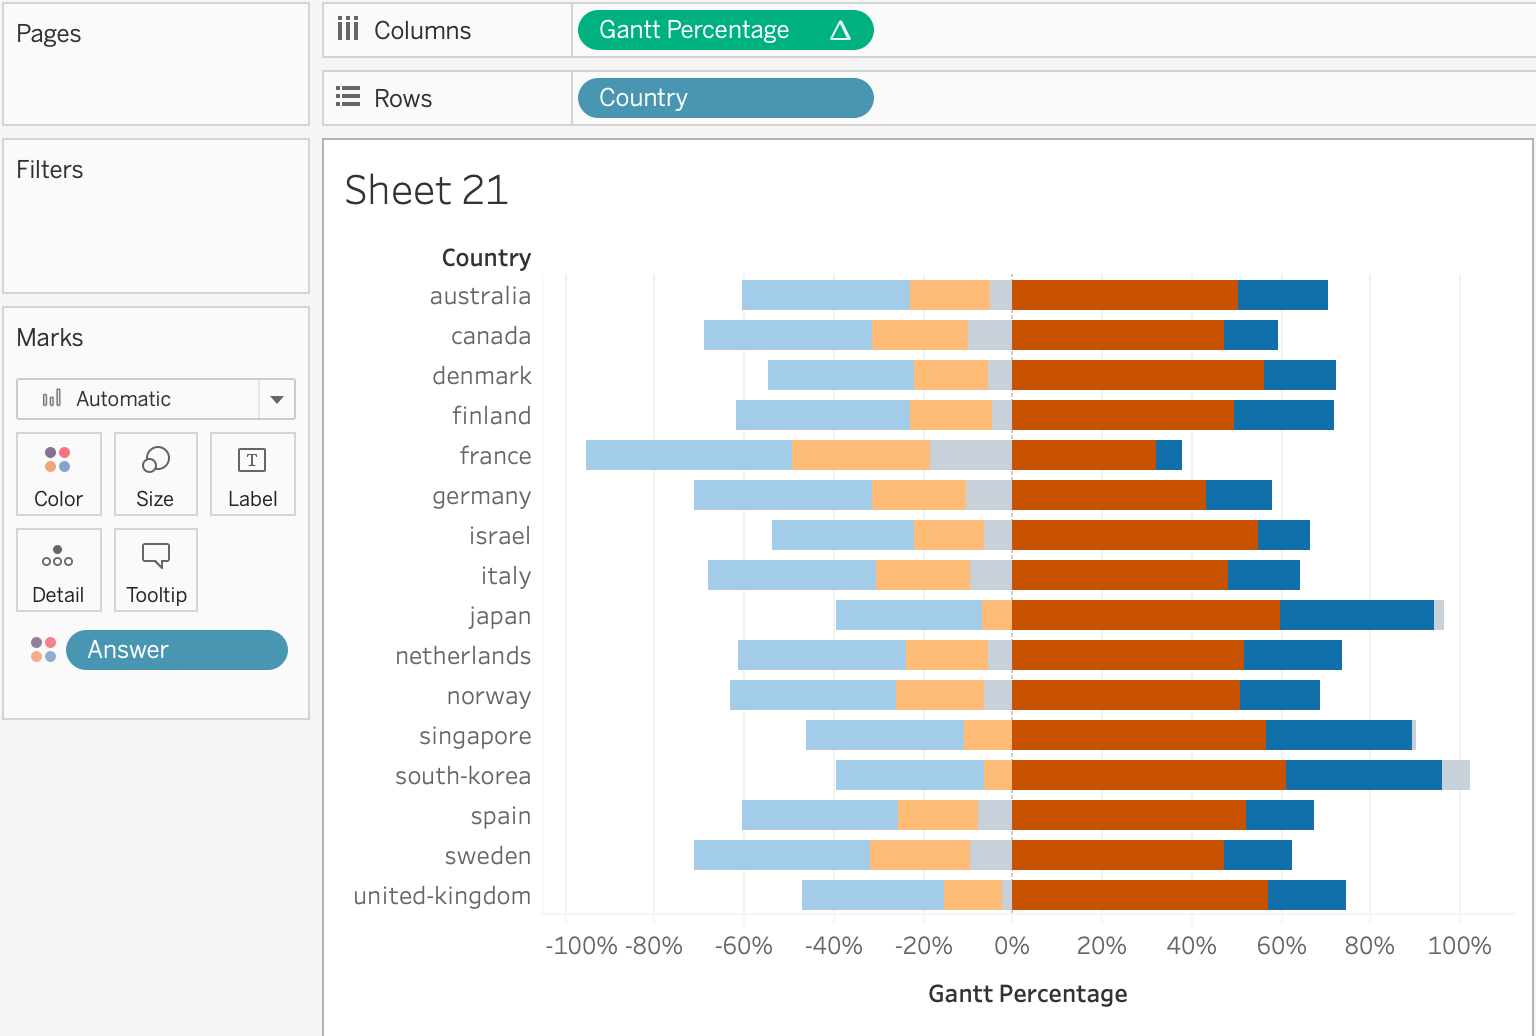Expand the mark type dropdown arrow

point(277,399)
